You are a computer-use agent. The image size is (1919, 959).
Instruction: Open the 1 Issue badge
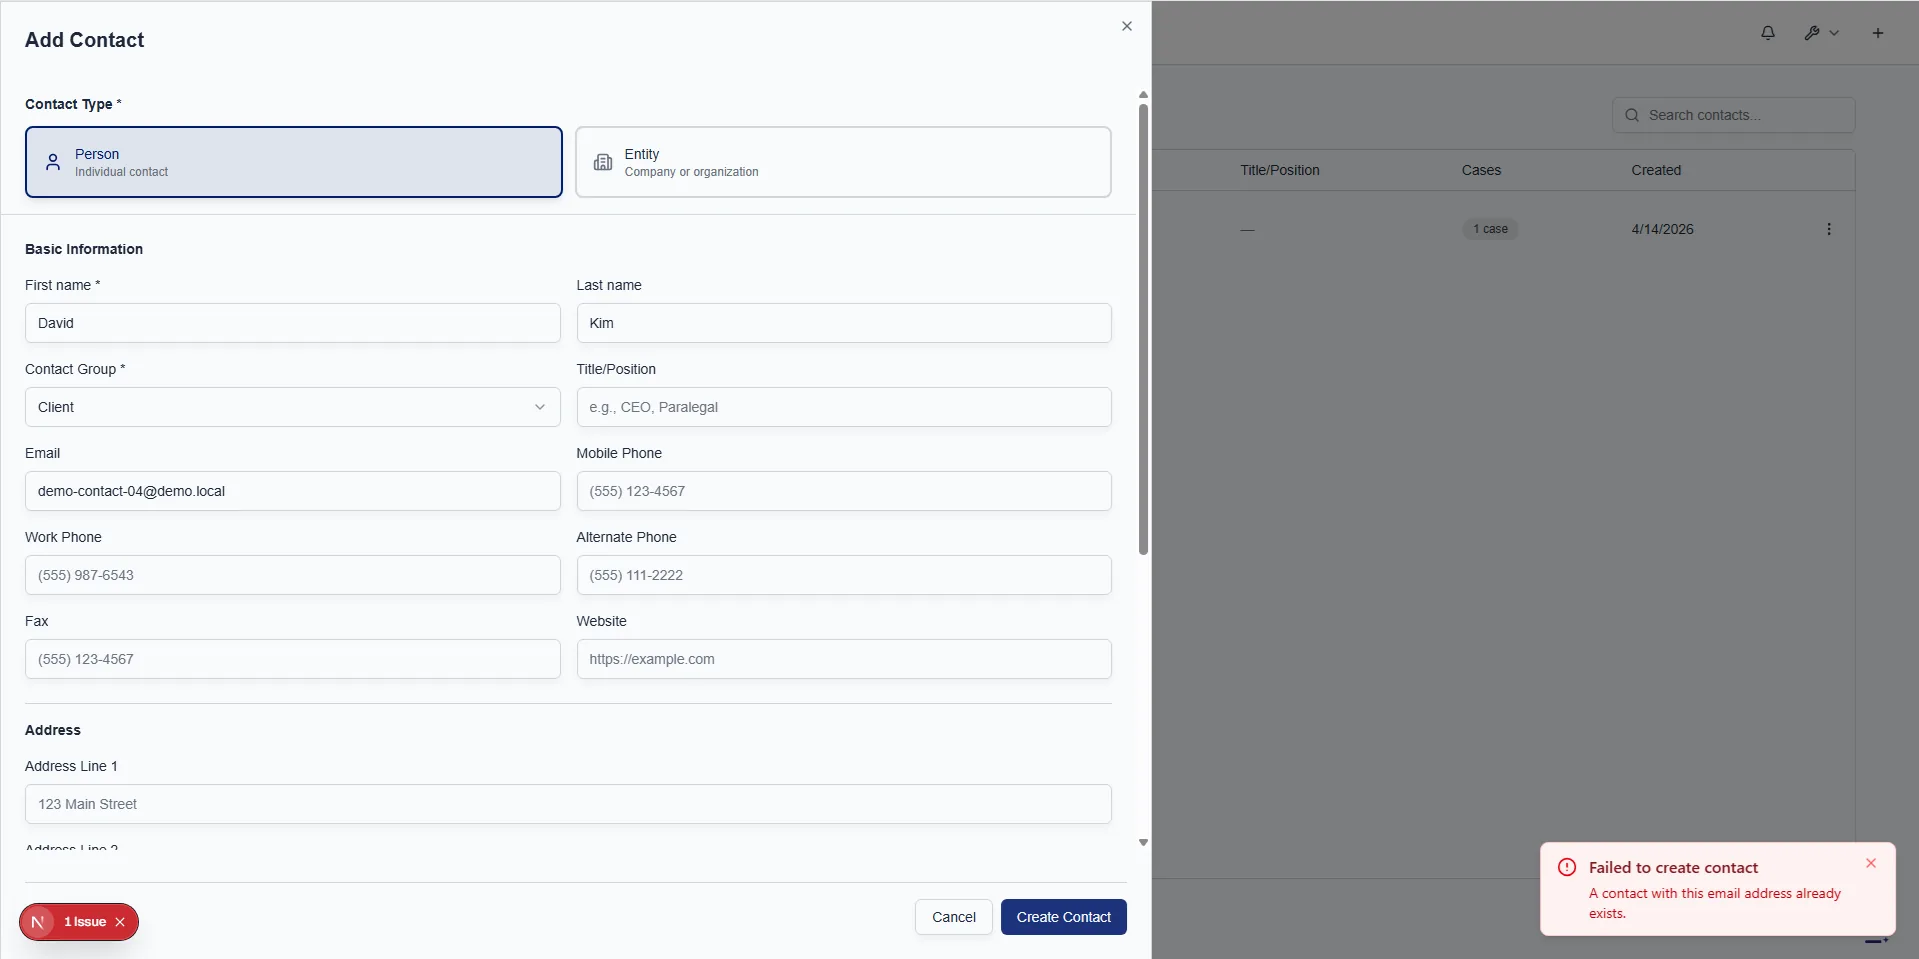[x=85, y=922]
